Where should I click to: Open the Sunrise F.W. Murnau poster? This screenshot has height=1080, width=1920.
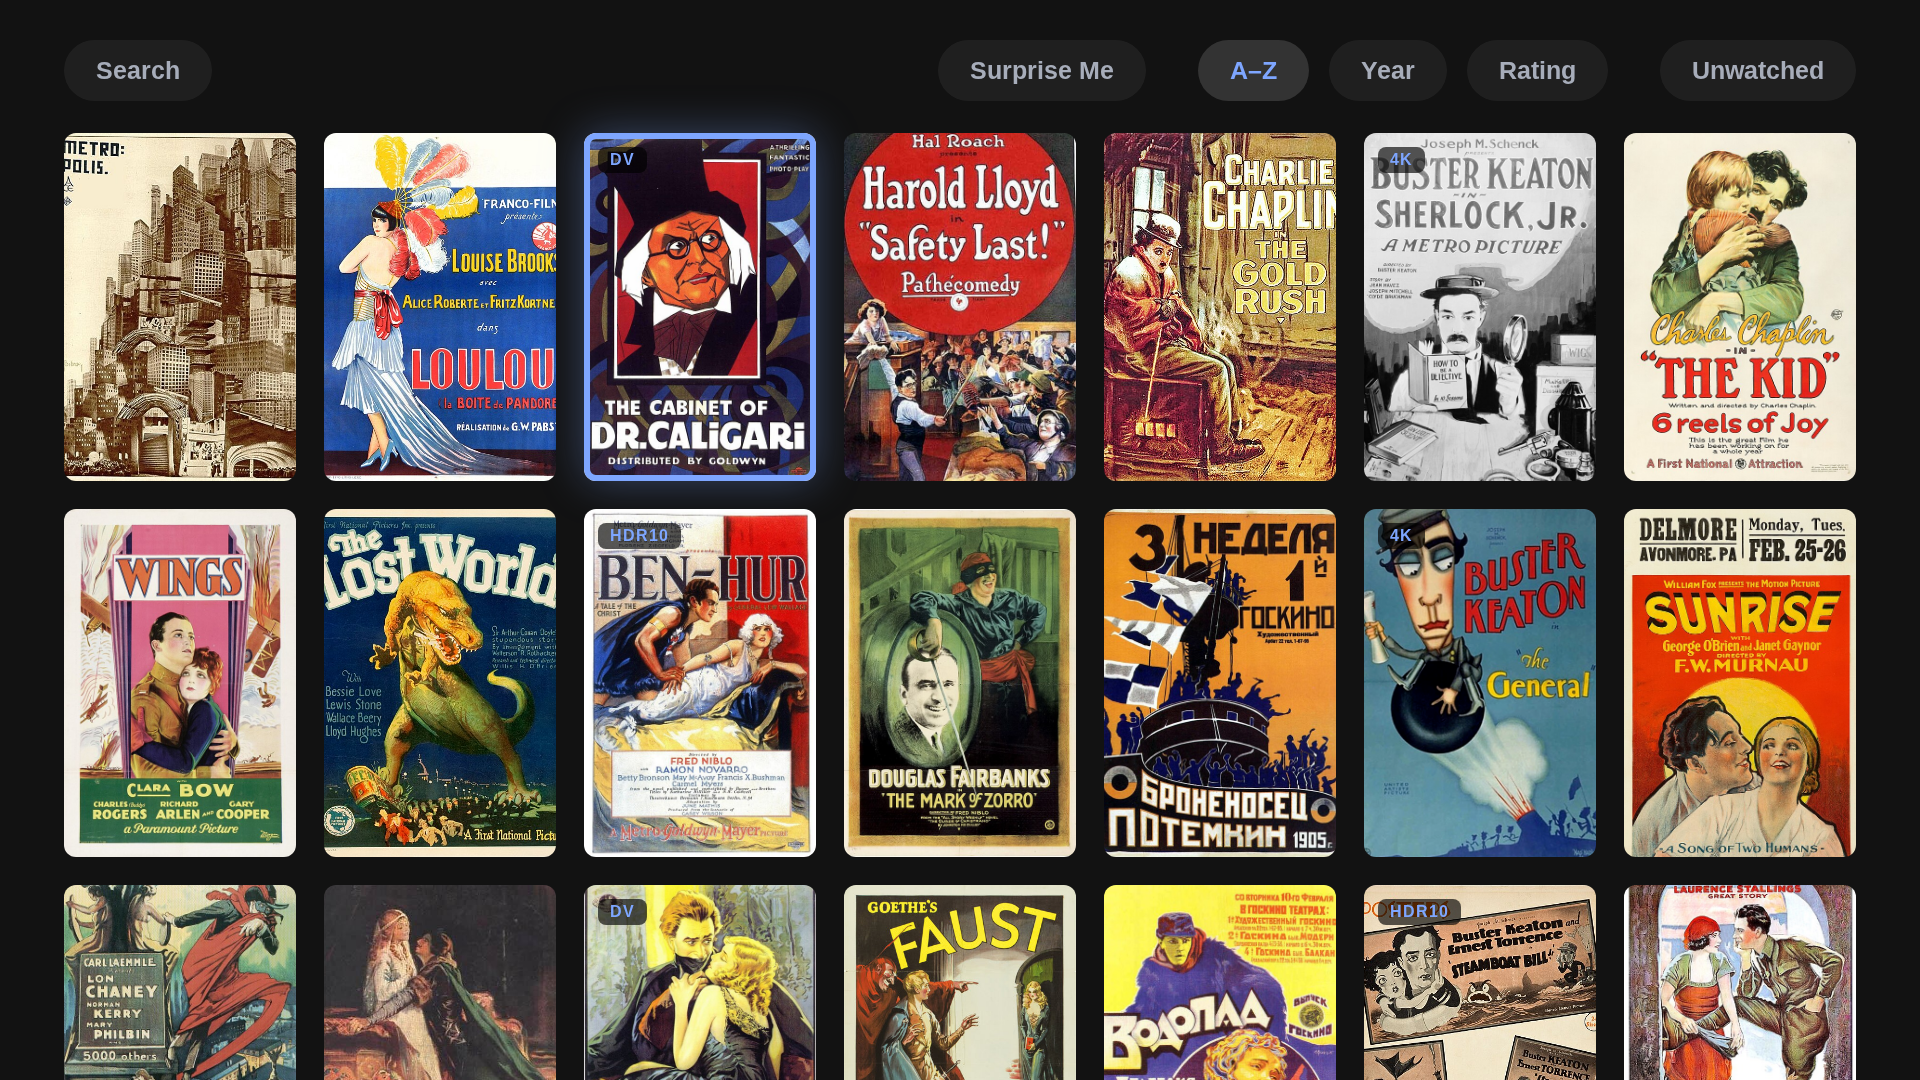pos(1740,683)
